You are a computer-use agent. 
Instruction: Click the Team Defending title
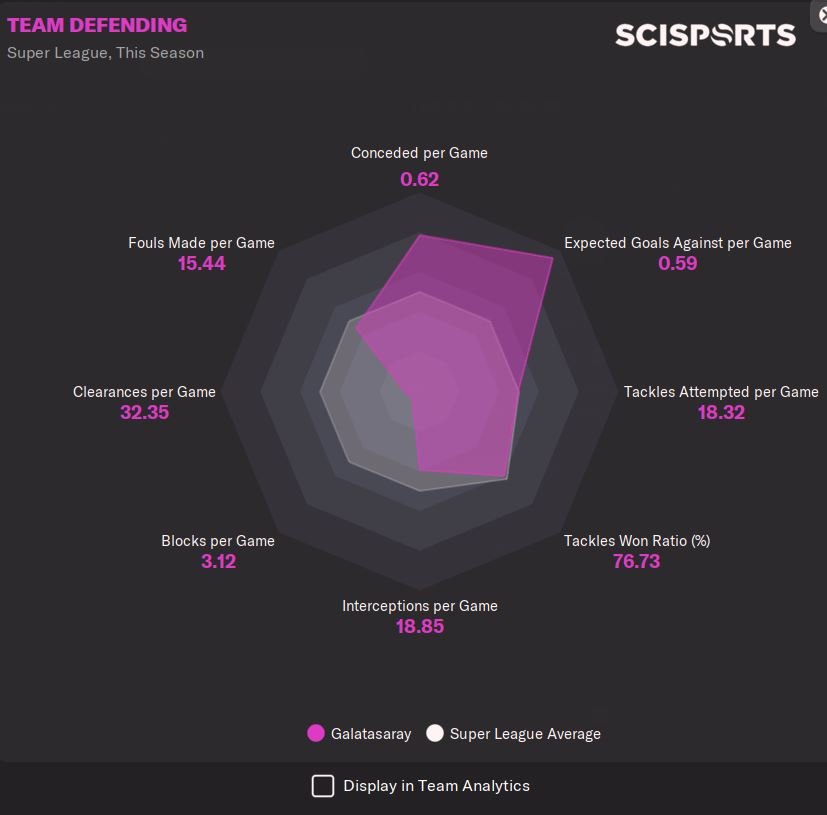(97, 25)
